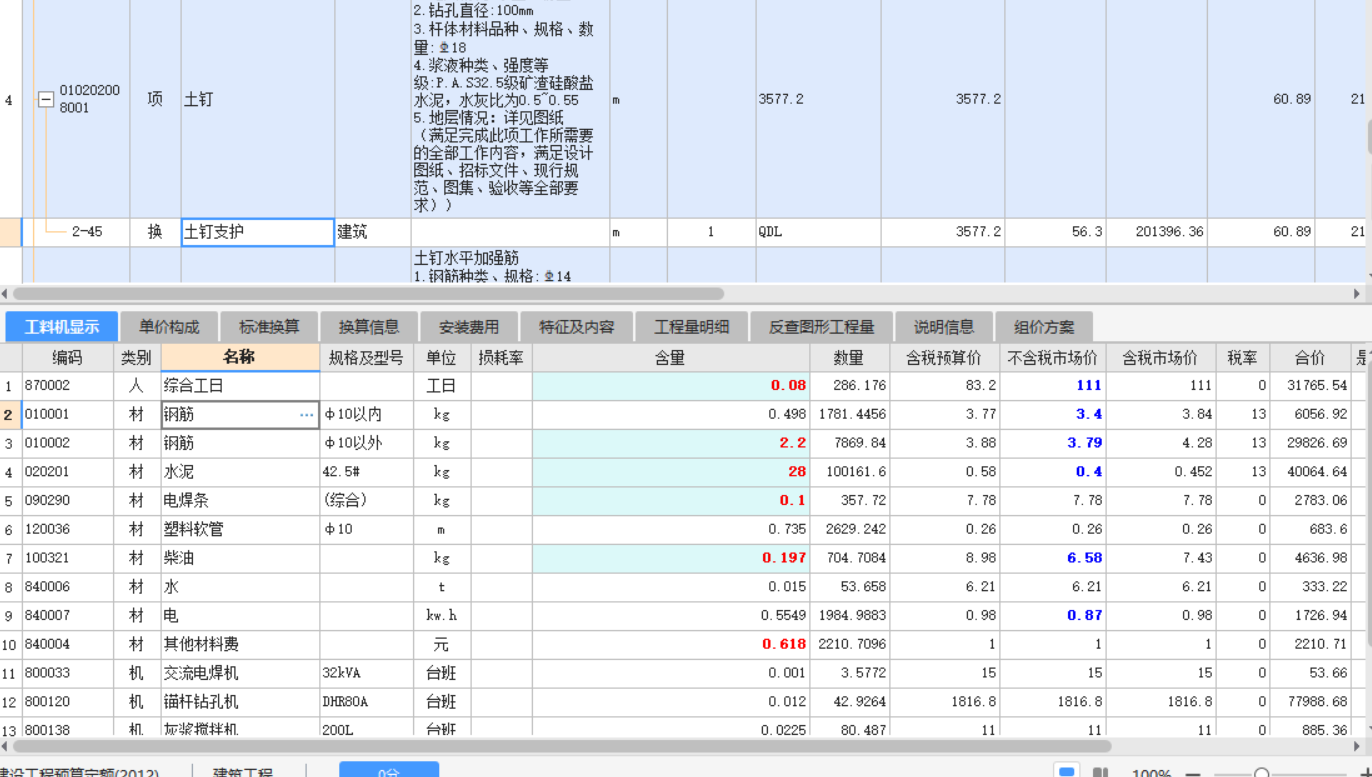Click the zoom slider handle
Viewport: 1372px width, 777px height.
tap(1262, 773)
